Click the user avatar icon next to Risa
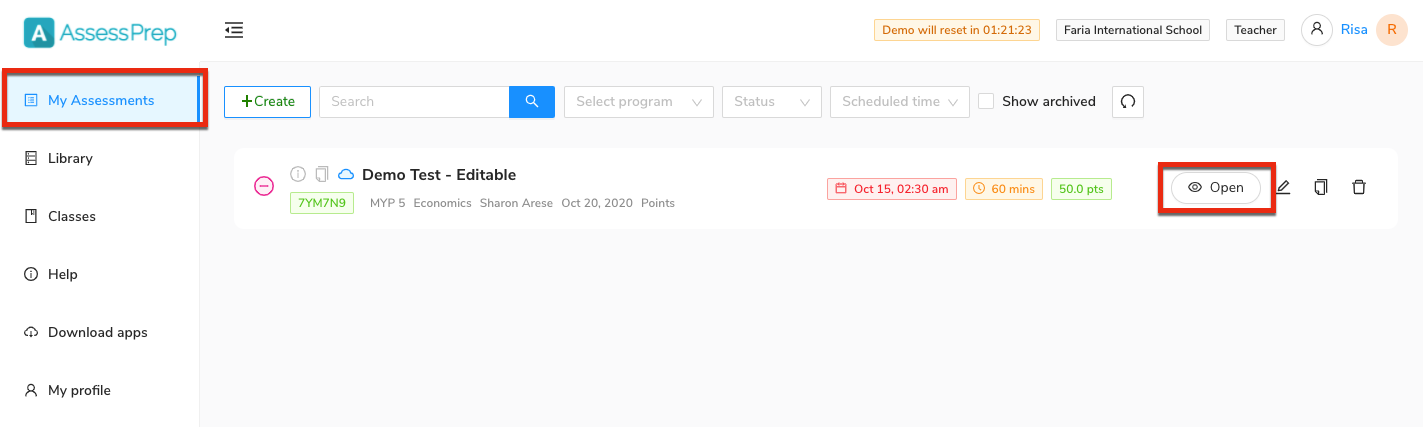The height and width of the screenshot is (427, 1423). pyautogui.click(x=1316, y=30)
